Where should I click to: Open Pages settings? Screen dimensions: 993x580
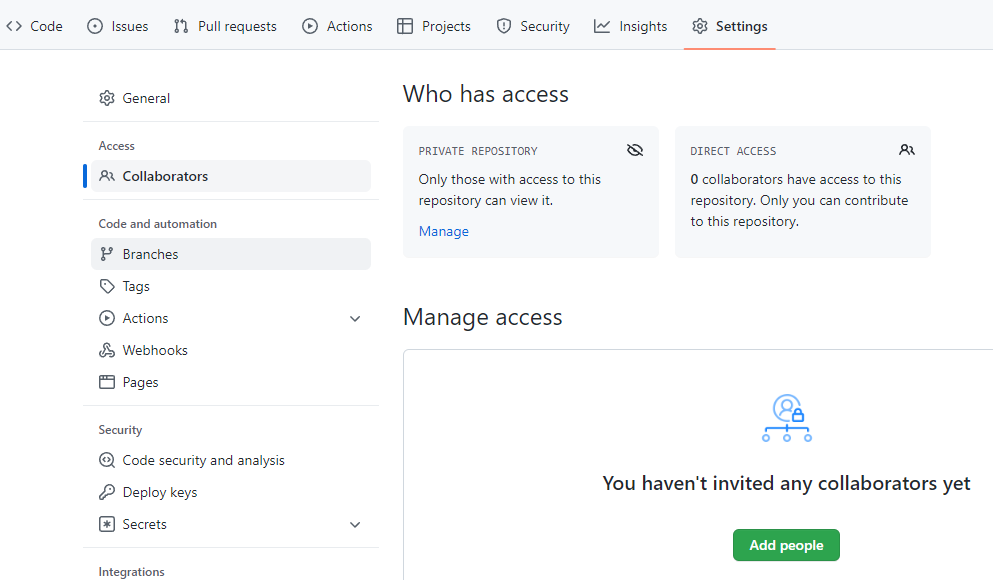231,382
